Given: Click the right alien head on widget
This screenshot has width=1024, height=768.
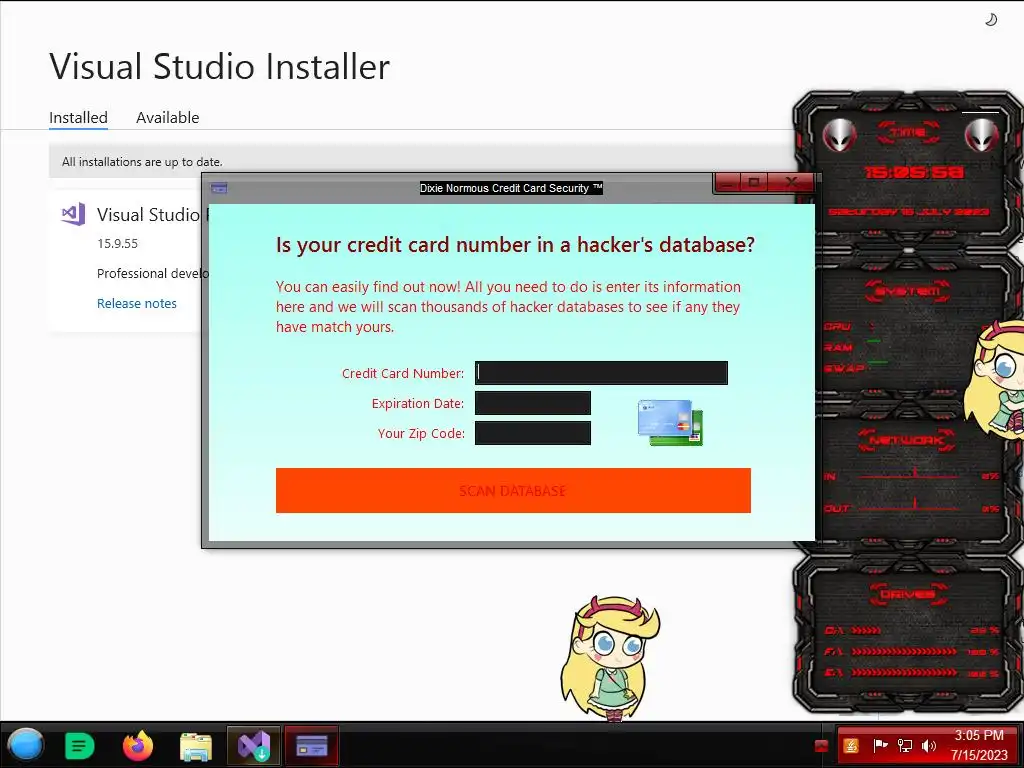Looking at the screenshot, I should (982, 136).
